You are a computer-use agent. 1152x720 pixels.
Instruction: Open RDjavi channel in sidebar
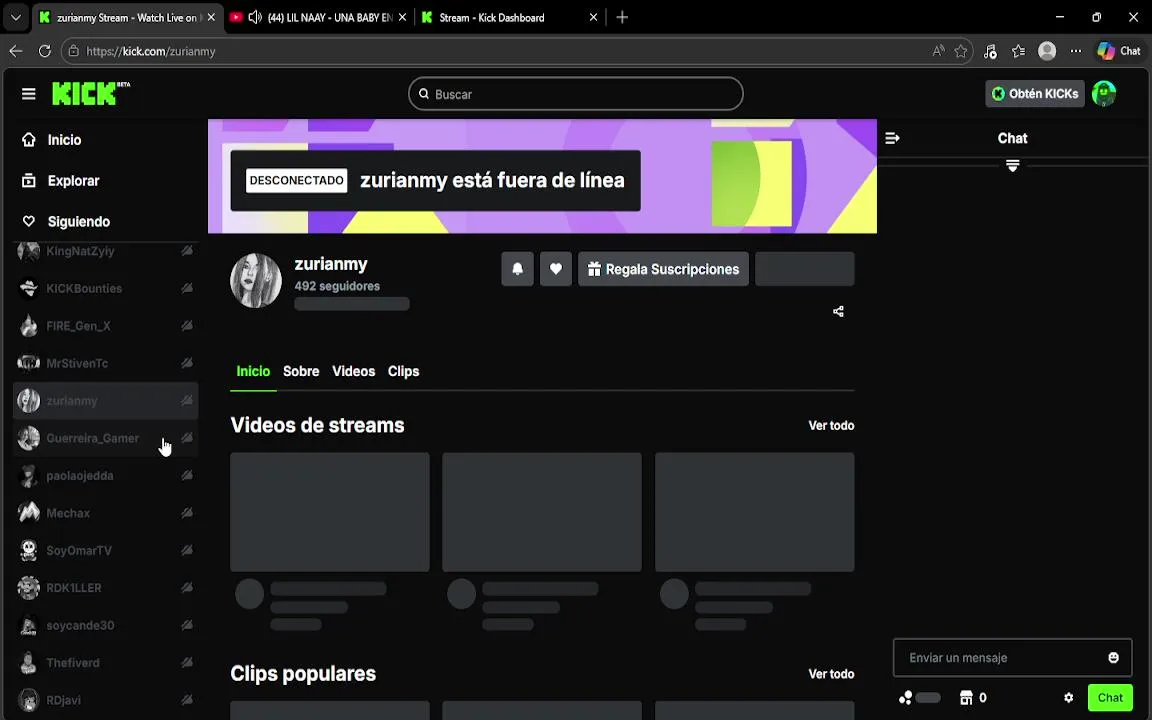pos(105,701)
